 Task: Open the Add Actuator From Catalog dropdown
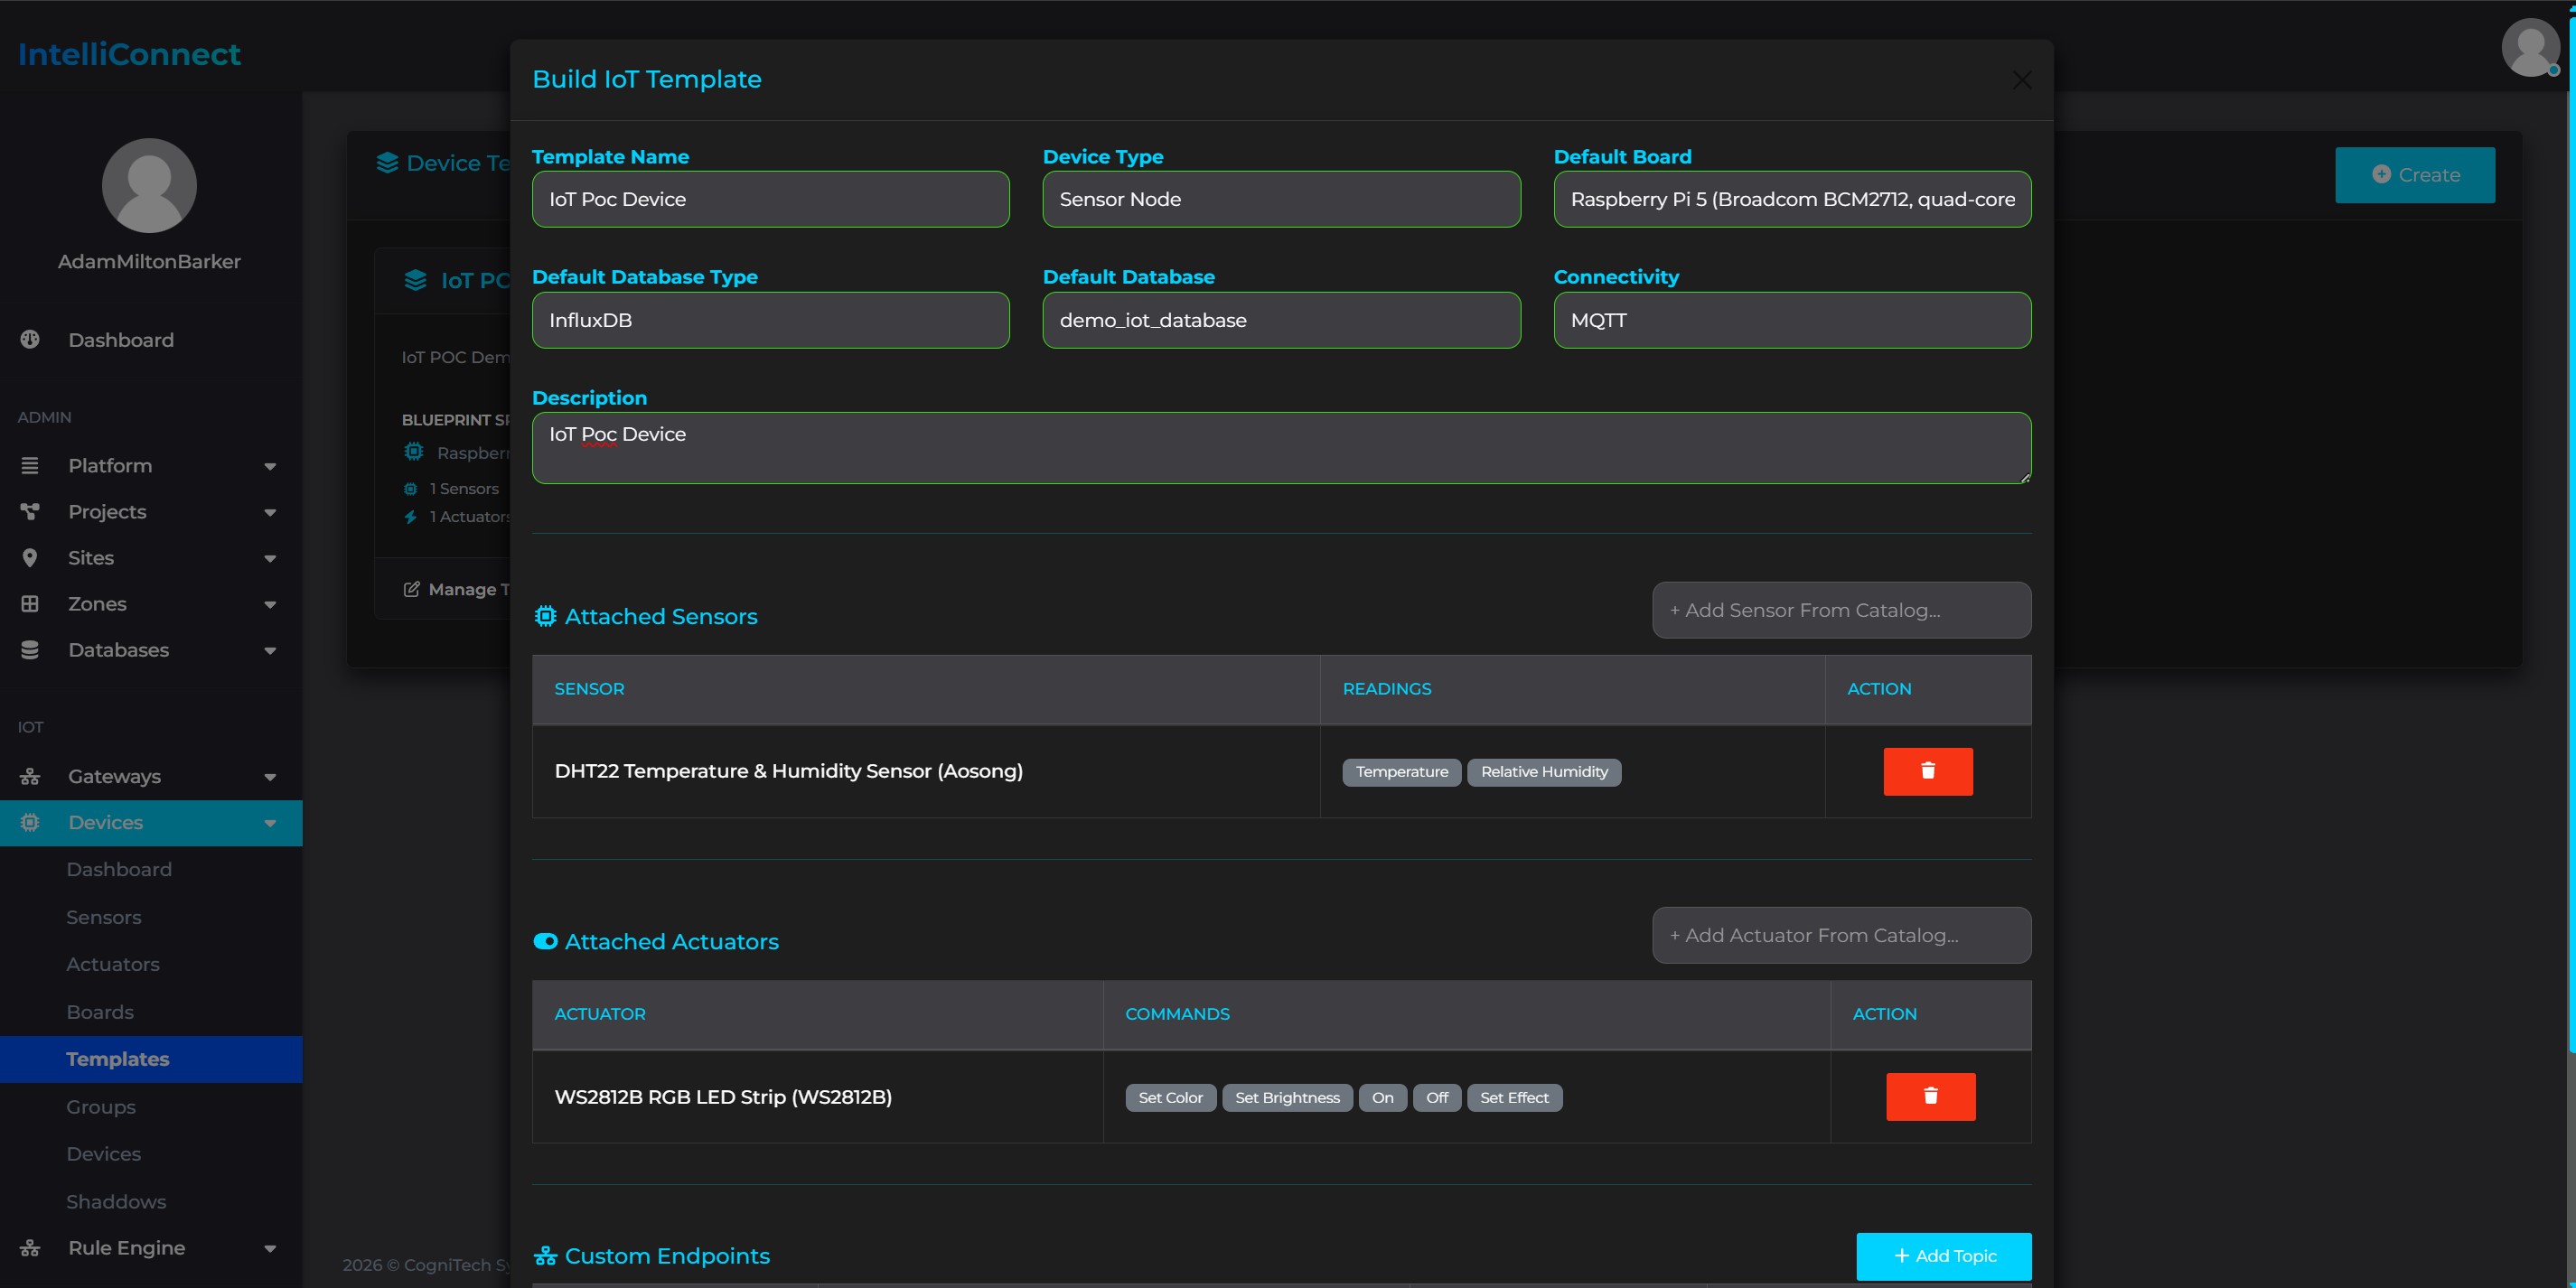tap(1841, 935)
